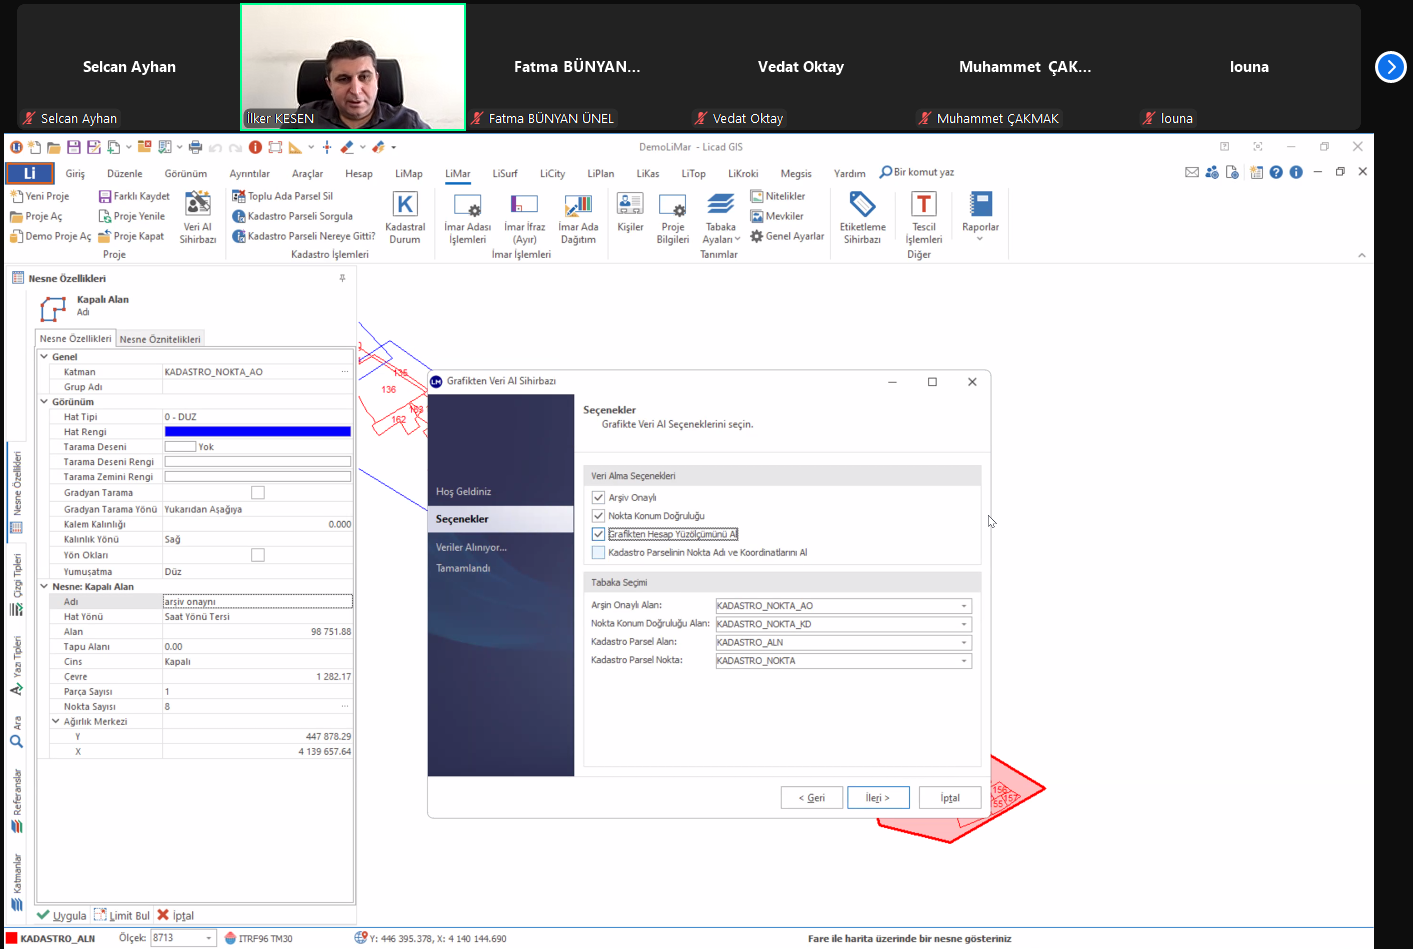This screenshot has width=1413, height=949.
Task: Enable Kadastro Parselinin Nokta Adı ve Koordinatlarını Al
Action: coord(598,552)
